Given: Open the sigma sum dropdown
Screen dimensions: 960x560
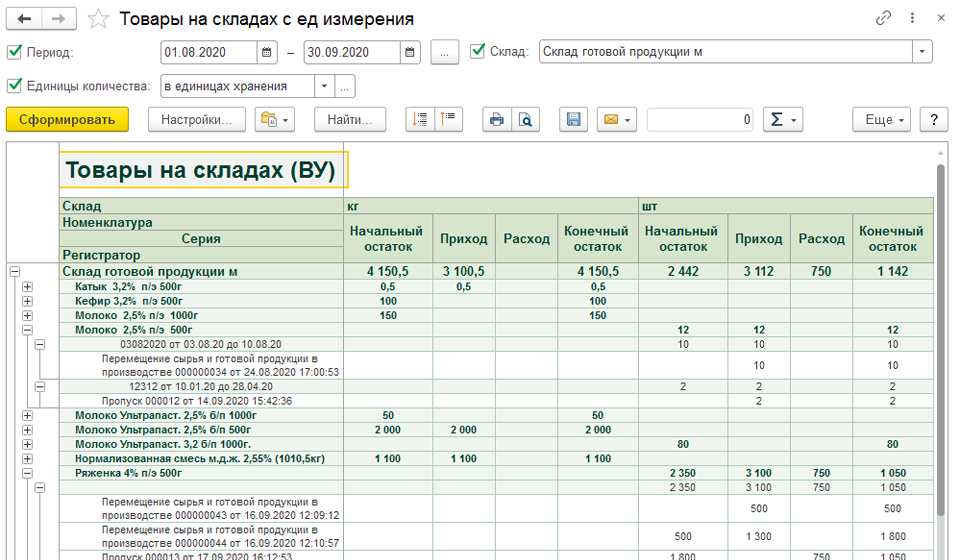Looking at the screenshot, I should click(x=782, y=119).
